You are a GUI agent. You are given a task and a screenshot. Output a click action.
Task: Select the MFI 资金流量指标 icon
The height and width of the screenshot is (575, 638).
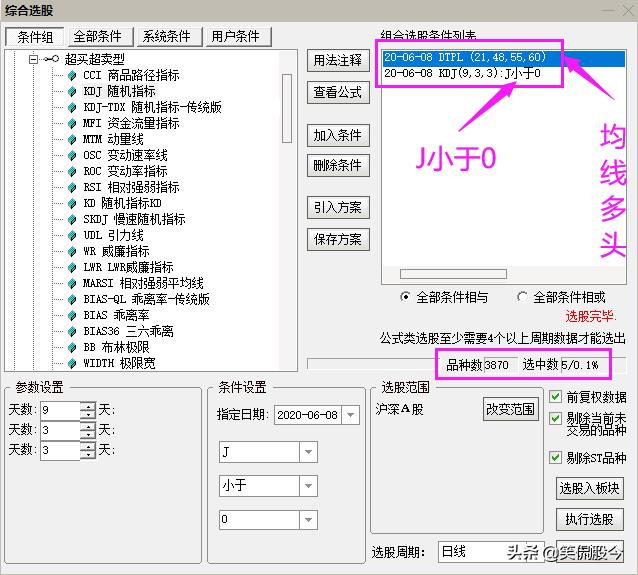coord(72,123)
